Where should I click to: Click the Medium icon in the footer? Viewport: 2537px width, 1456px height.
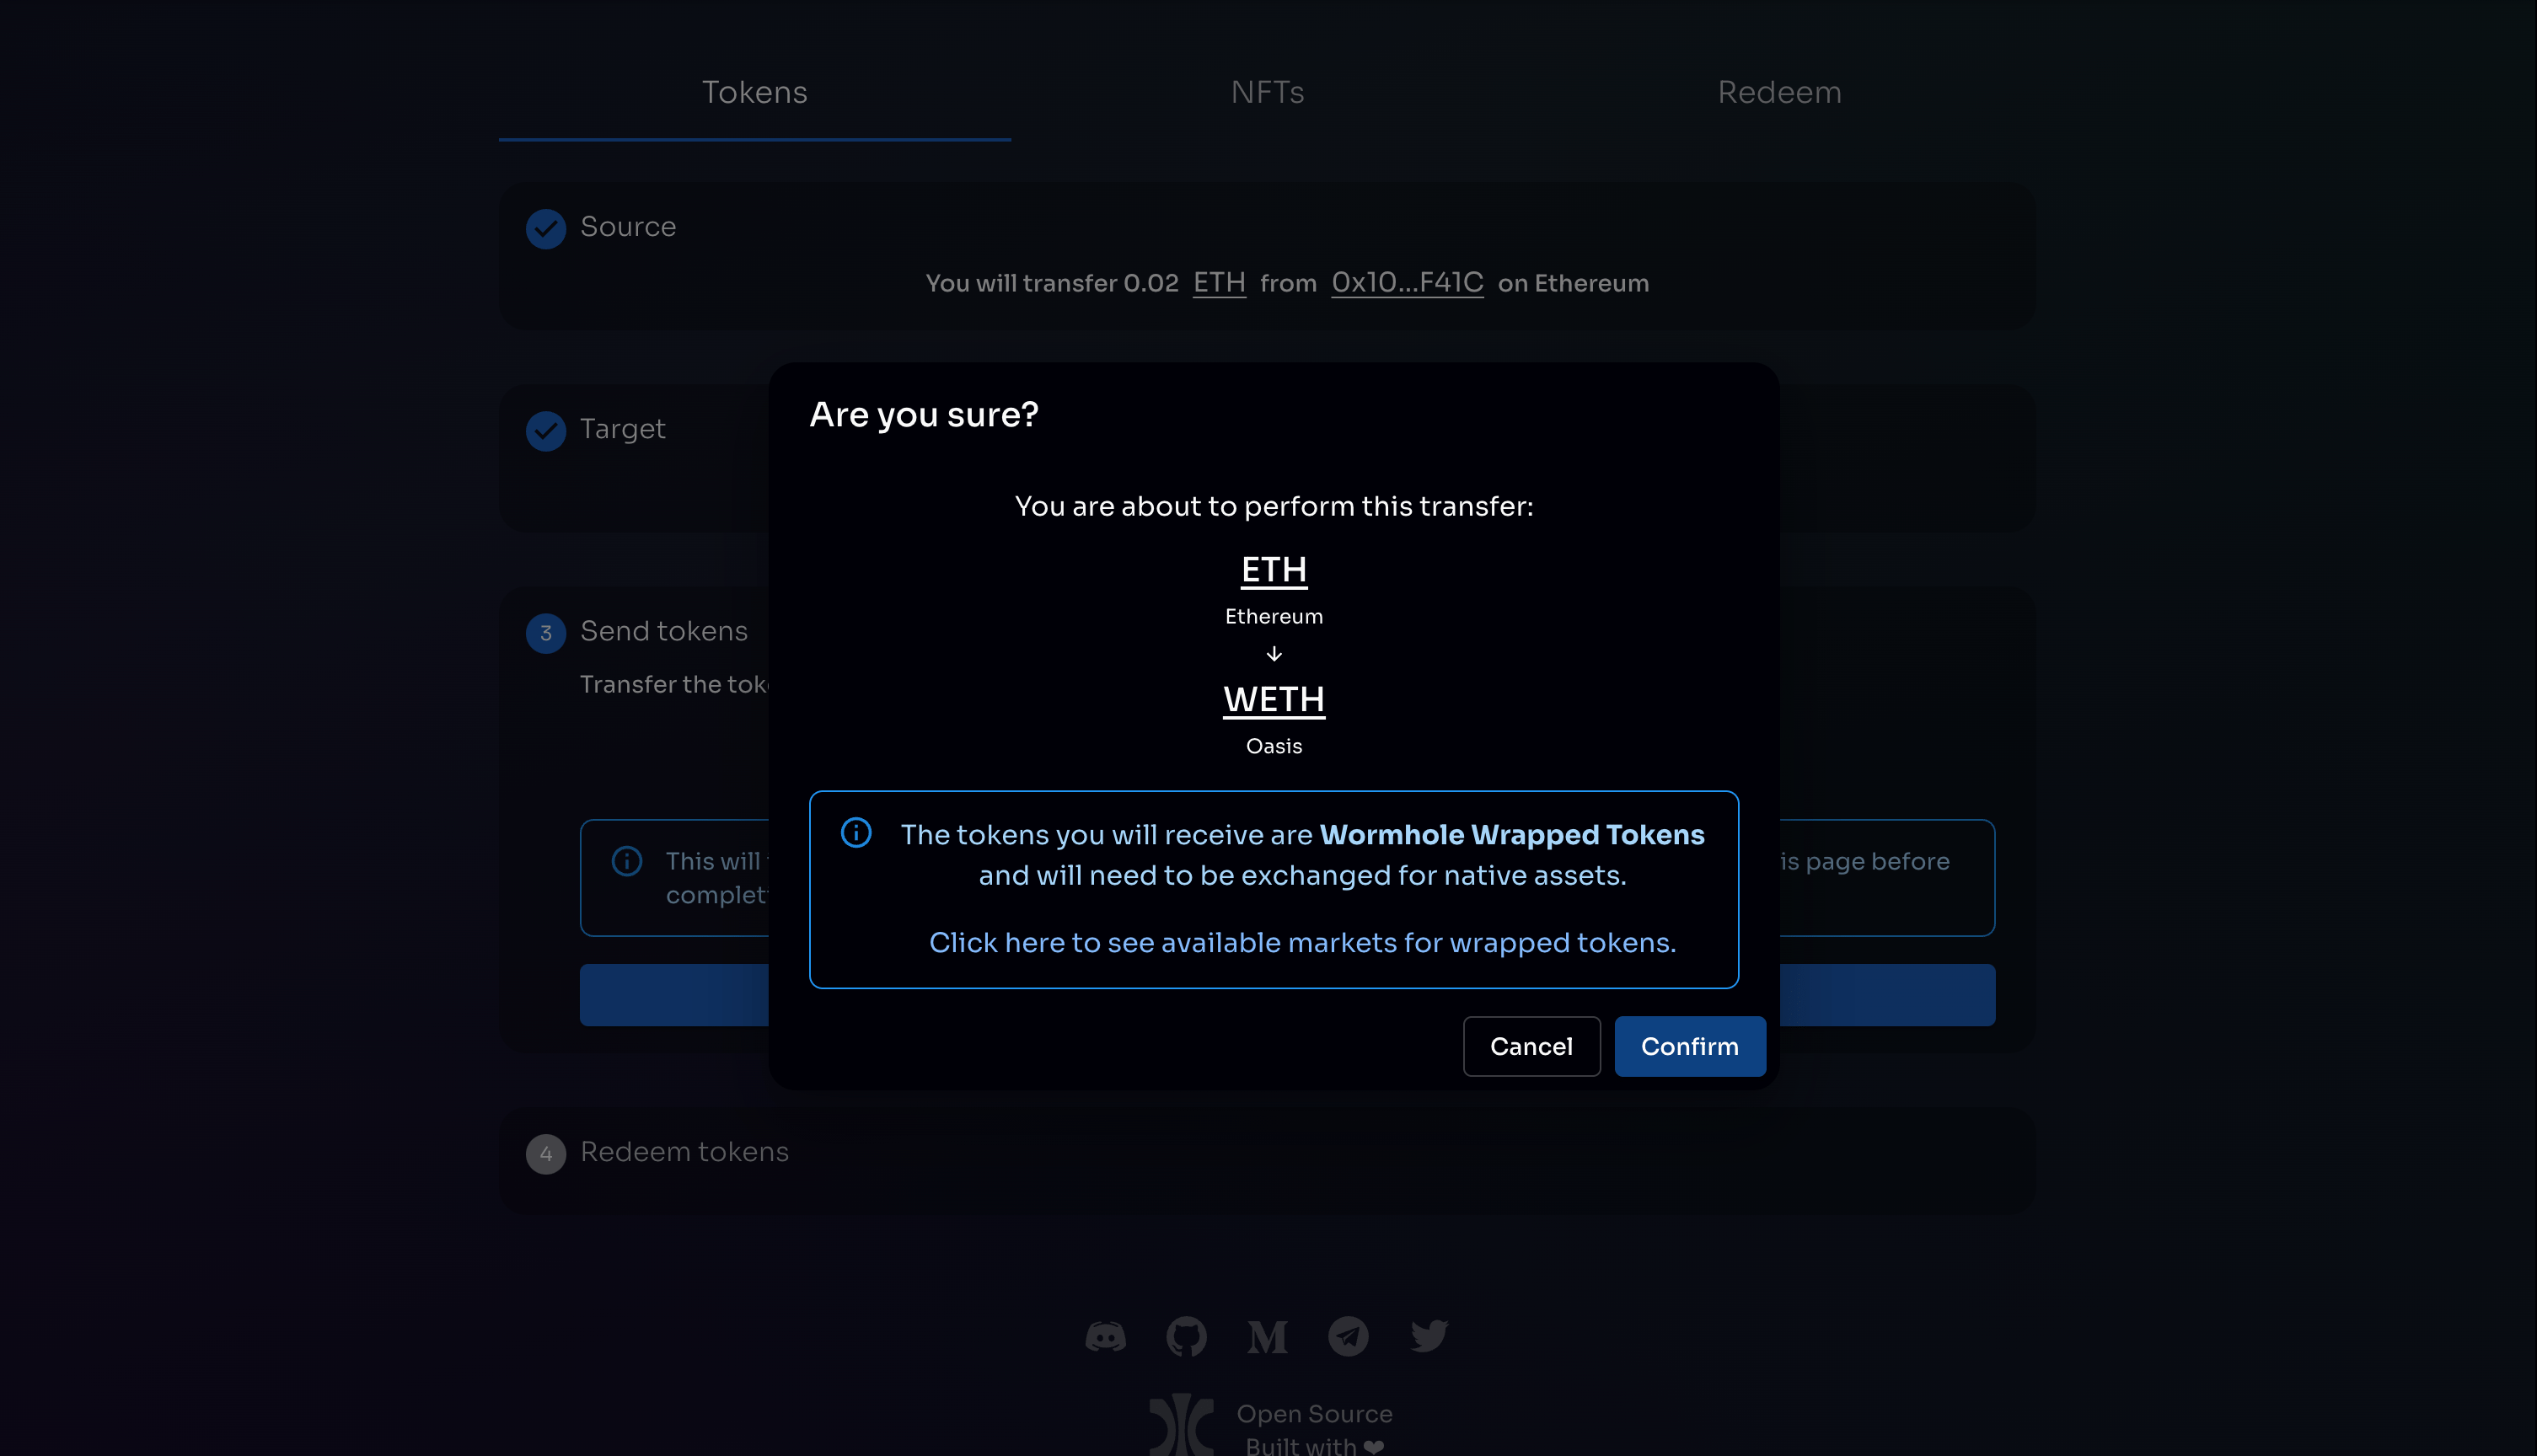(1267, 1336)
